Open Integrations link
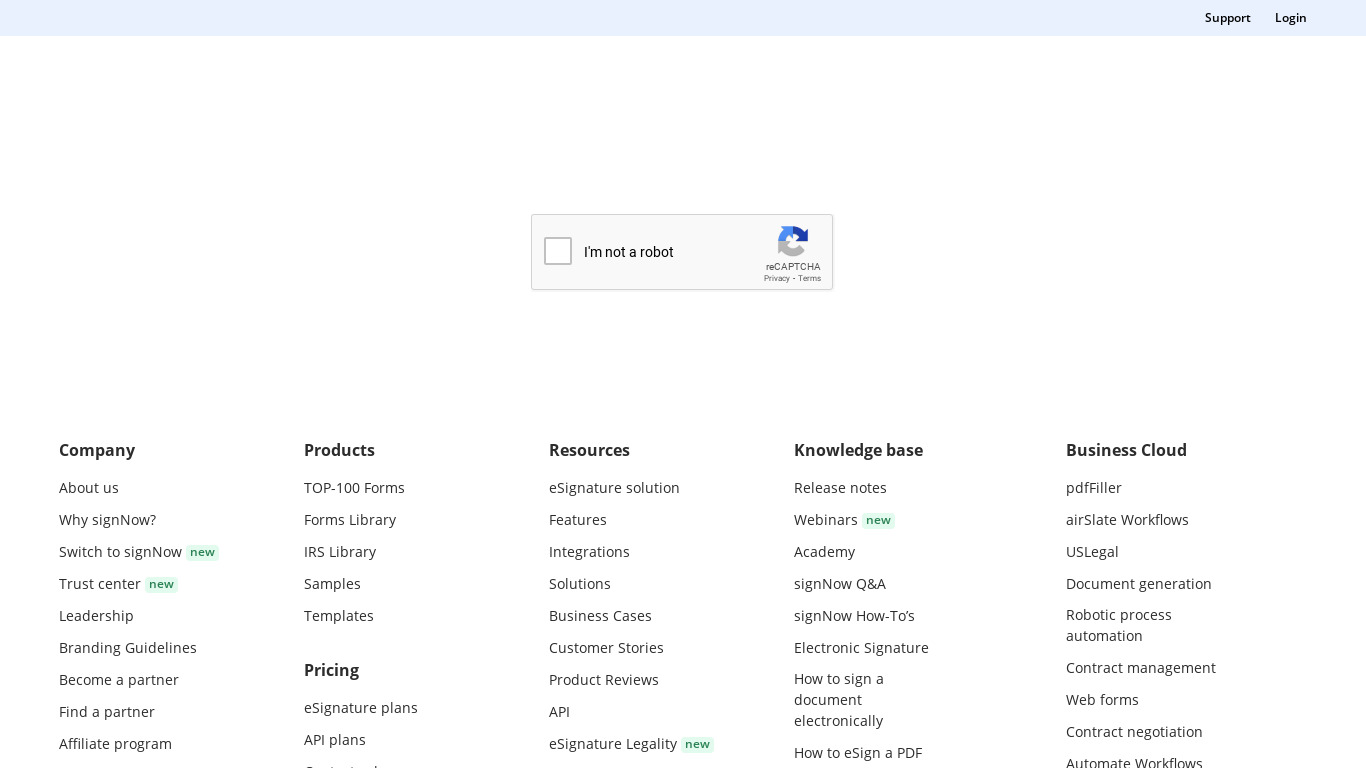 (x=589, y=552)
